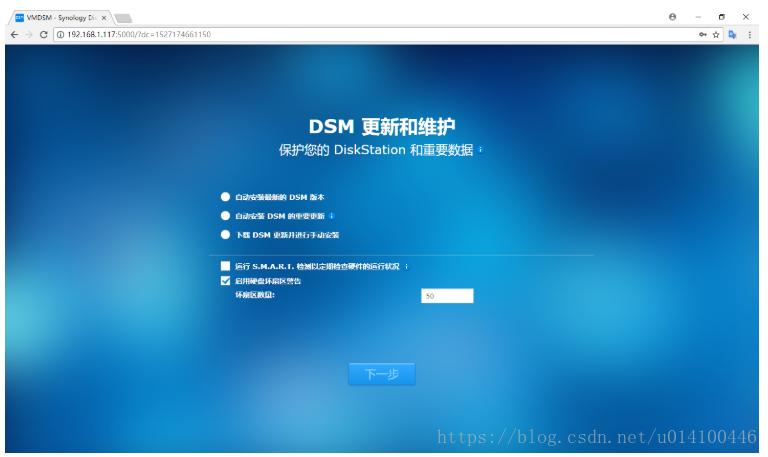Click the 下一步 next button
The height and width of the screenshot is (457, 768).
coord(382,374)
